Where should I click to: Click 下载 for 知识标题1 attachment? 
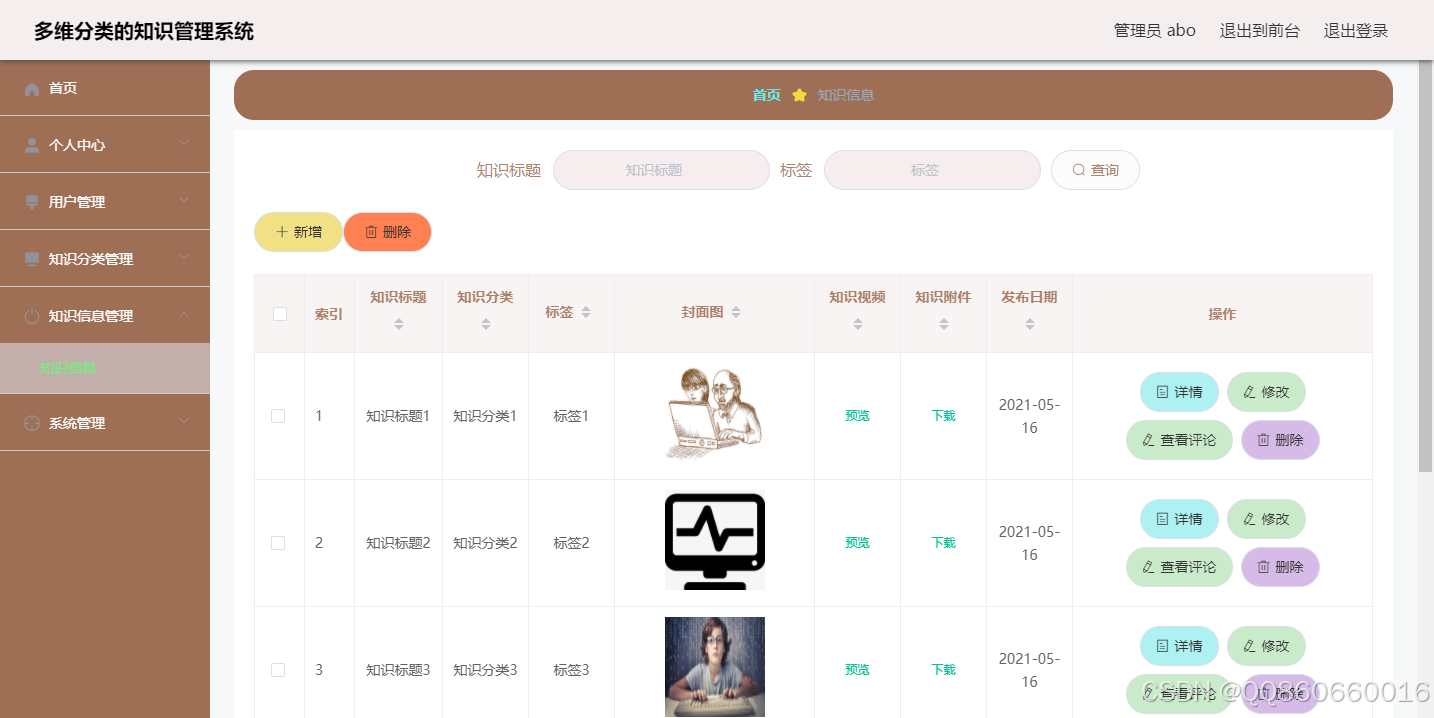pos(944,416)
